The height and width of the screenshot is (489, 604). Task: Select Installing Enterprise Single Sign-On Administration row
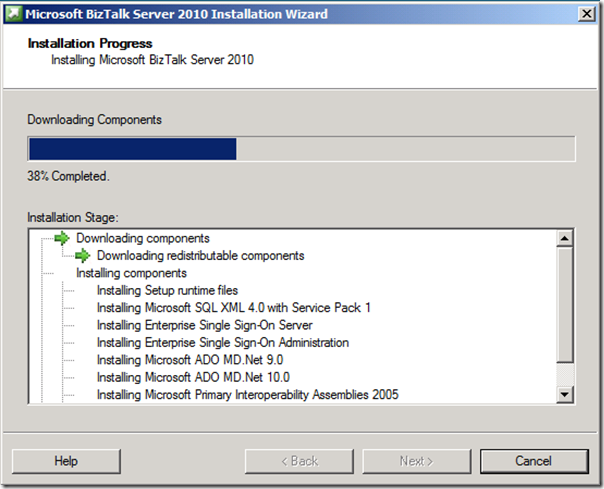pyautogui.click(x=223, y=342)
